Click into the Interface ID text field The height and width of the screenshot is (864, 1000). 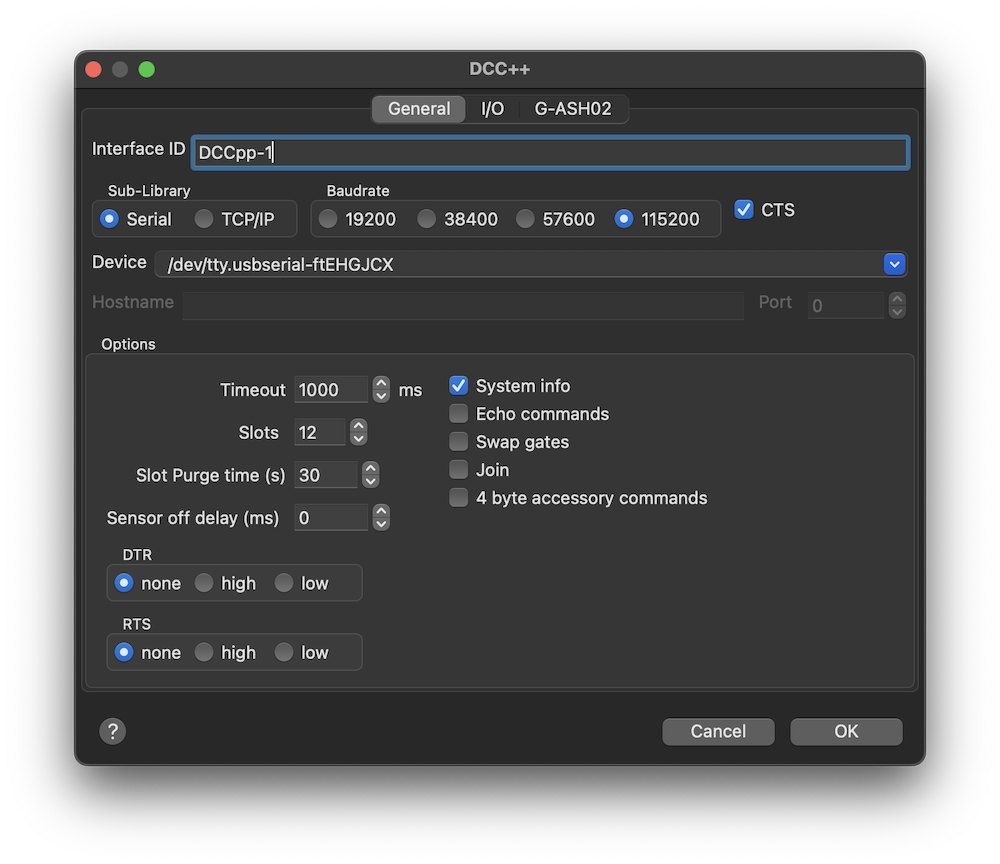pos(550,153)
